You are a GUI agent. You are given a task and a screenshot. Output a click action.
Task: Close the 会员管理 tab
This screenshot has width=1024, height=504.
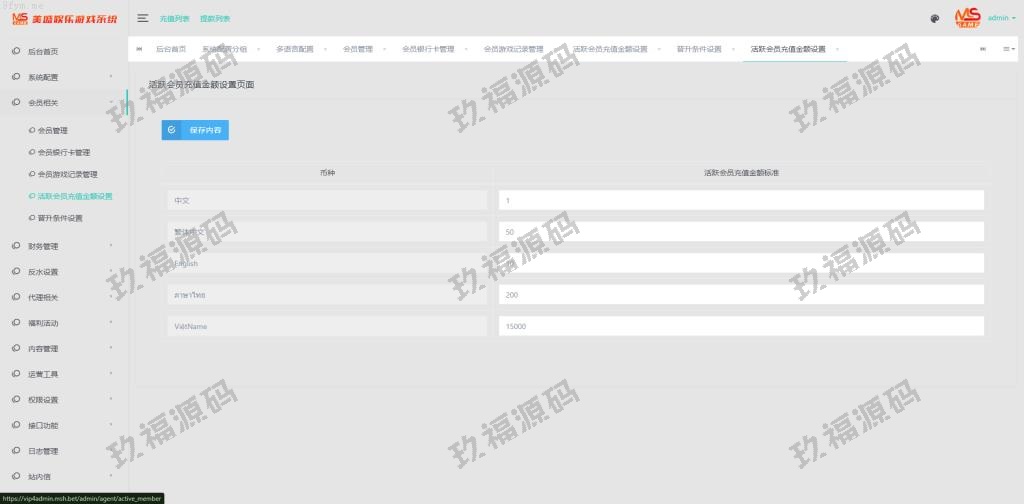[383, 49]
